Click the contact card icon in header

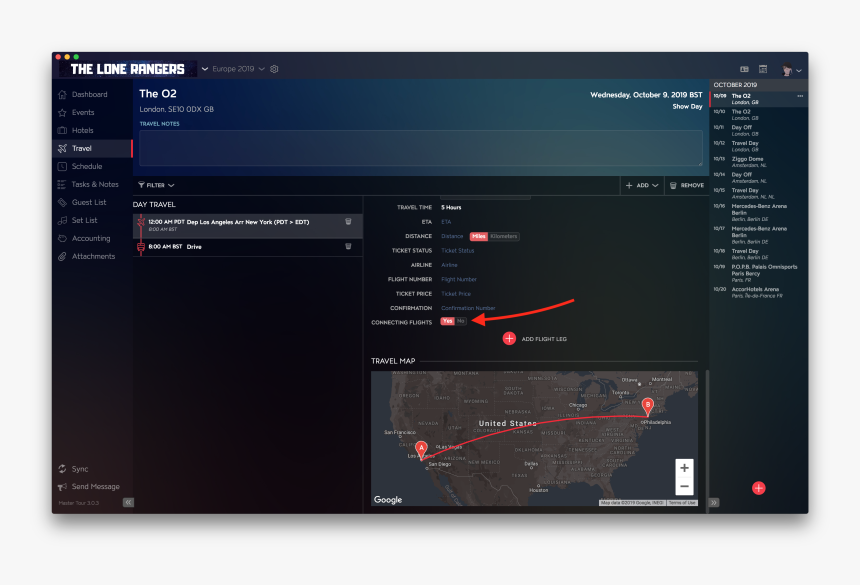pos(744,69)
